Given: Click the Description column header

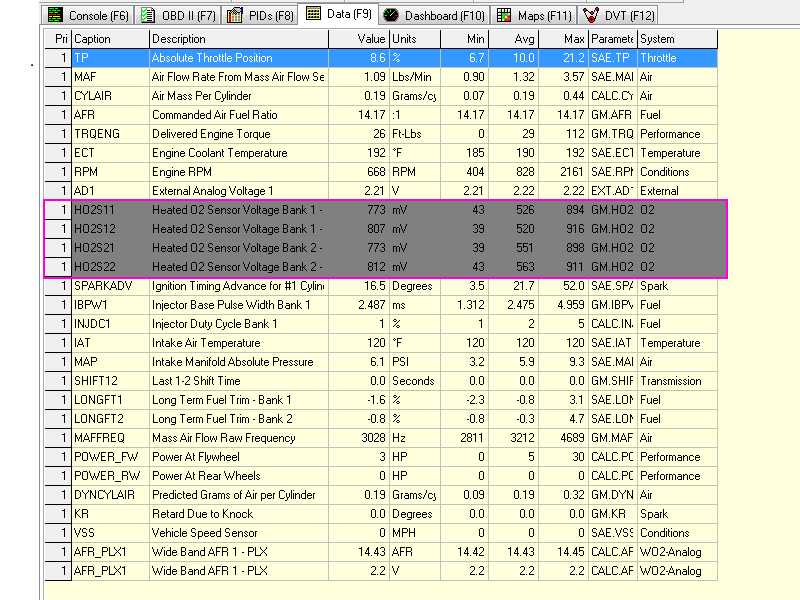Looking at the screenshot, I should 238,39.
